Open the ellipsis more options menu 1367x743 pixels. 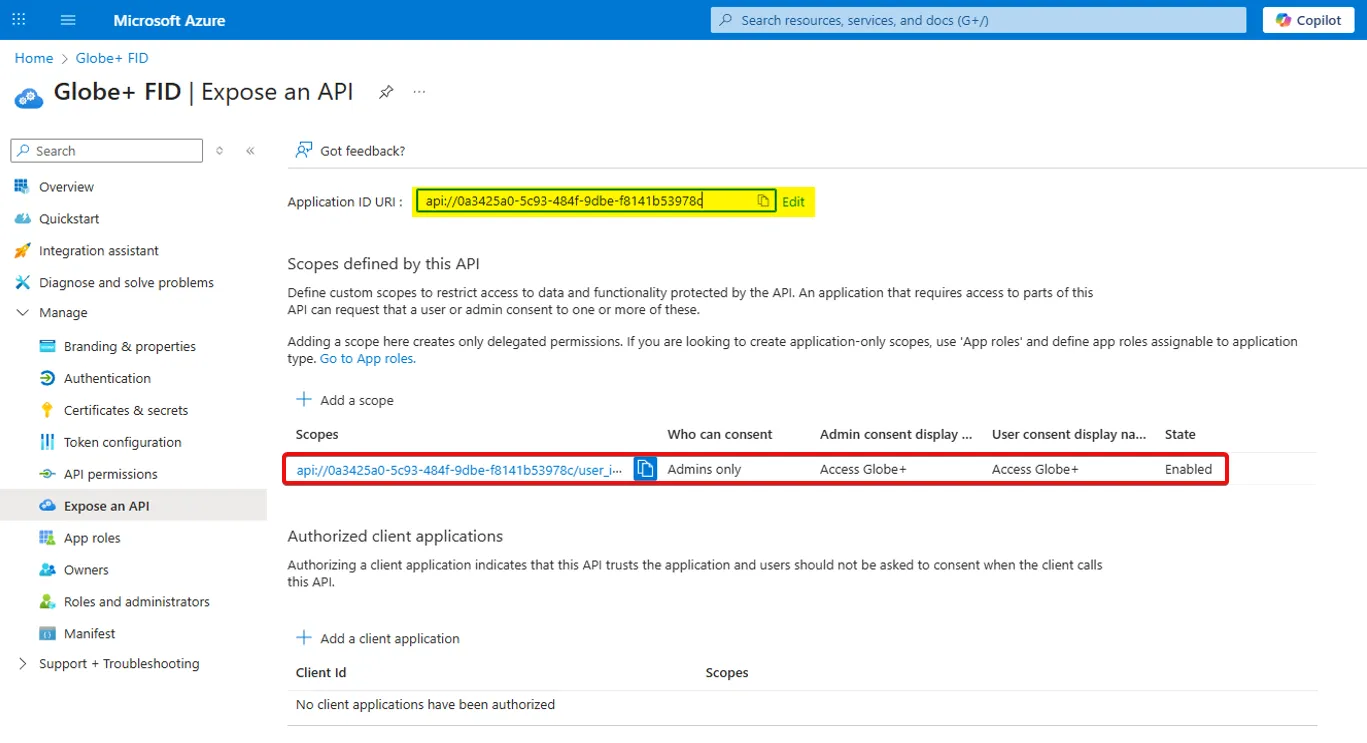click(419, 92)
